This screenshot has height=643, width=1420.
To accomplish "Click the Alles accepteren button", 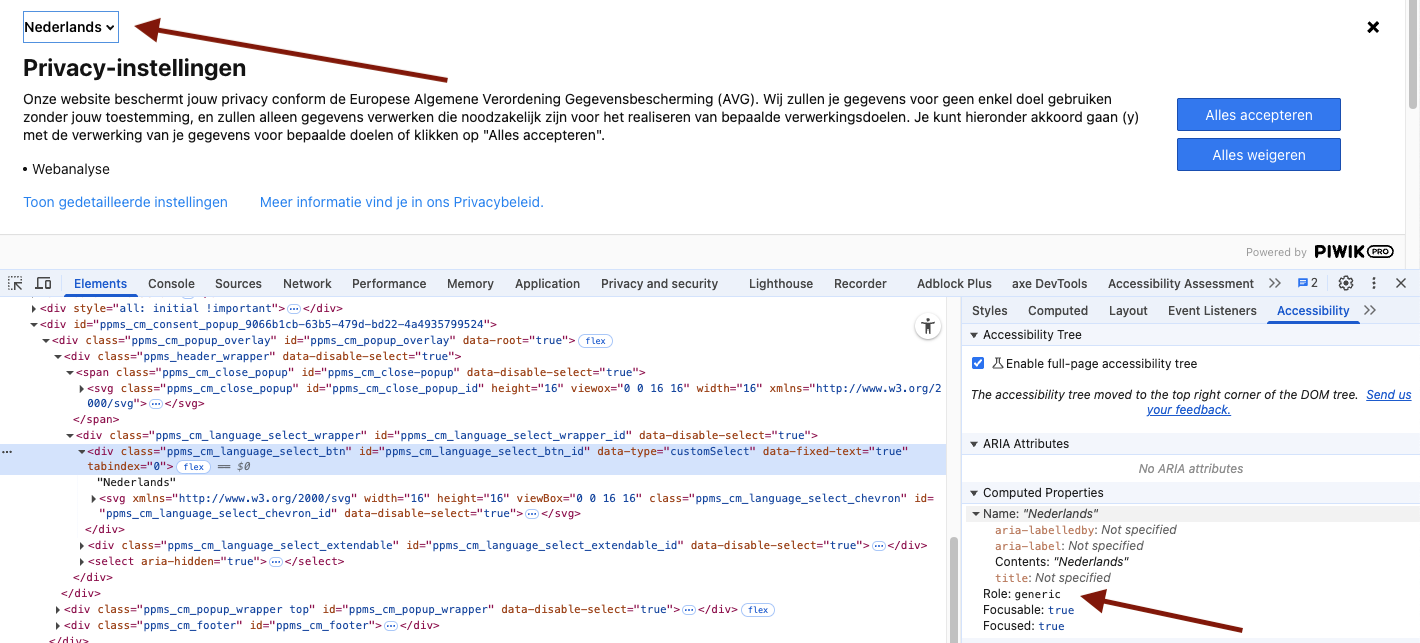I will click(1258, 115).
